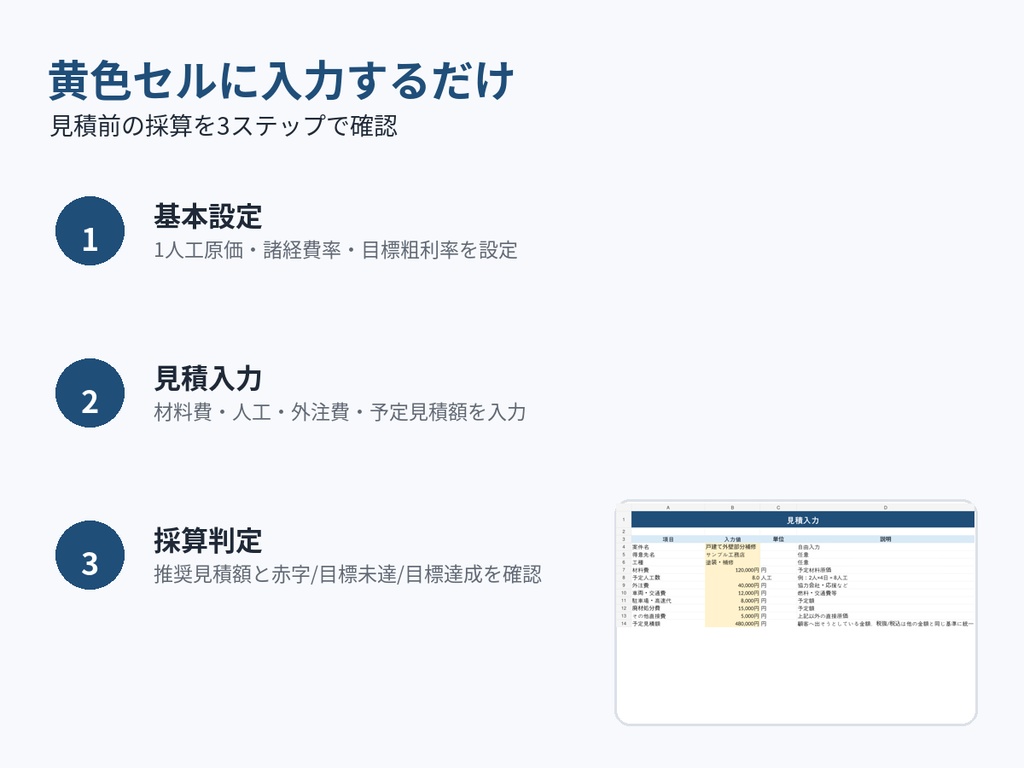The image size is (1024, 768).
Task: Click the '項目' header cell
Action: pos(668,539)
